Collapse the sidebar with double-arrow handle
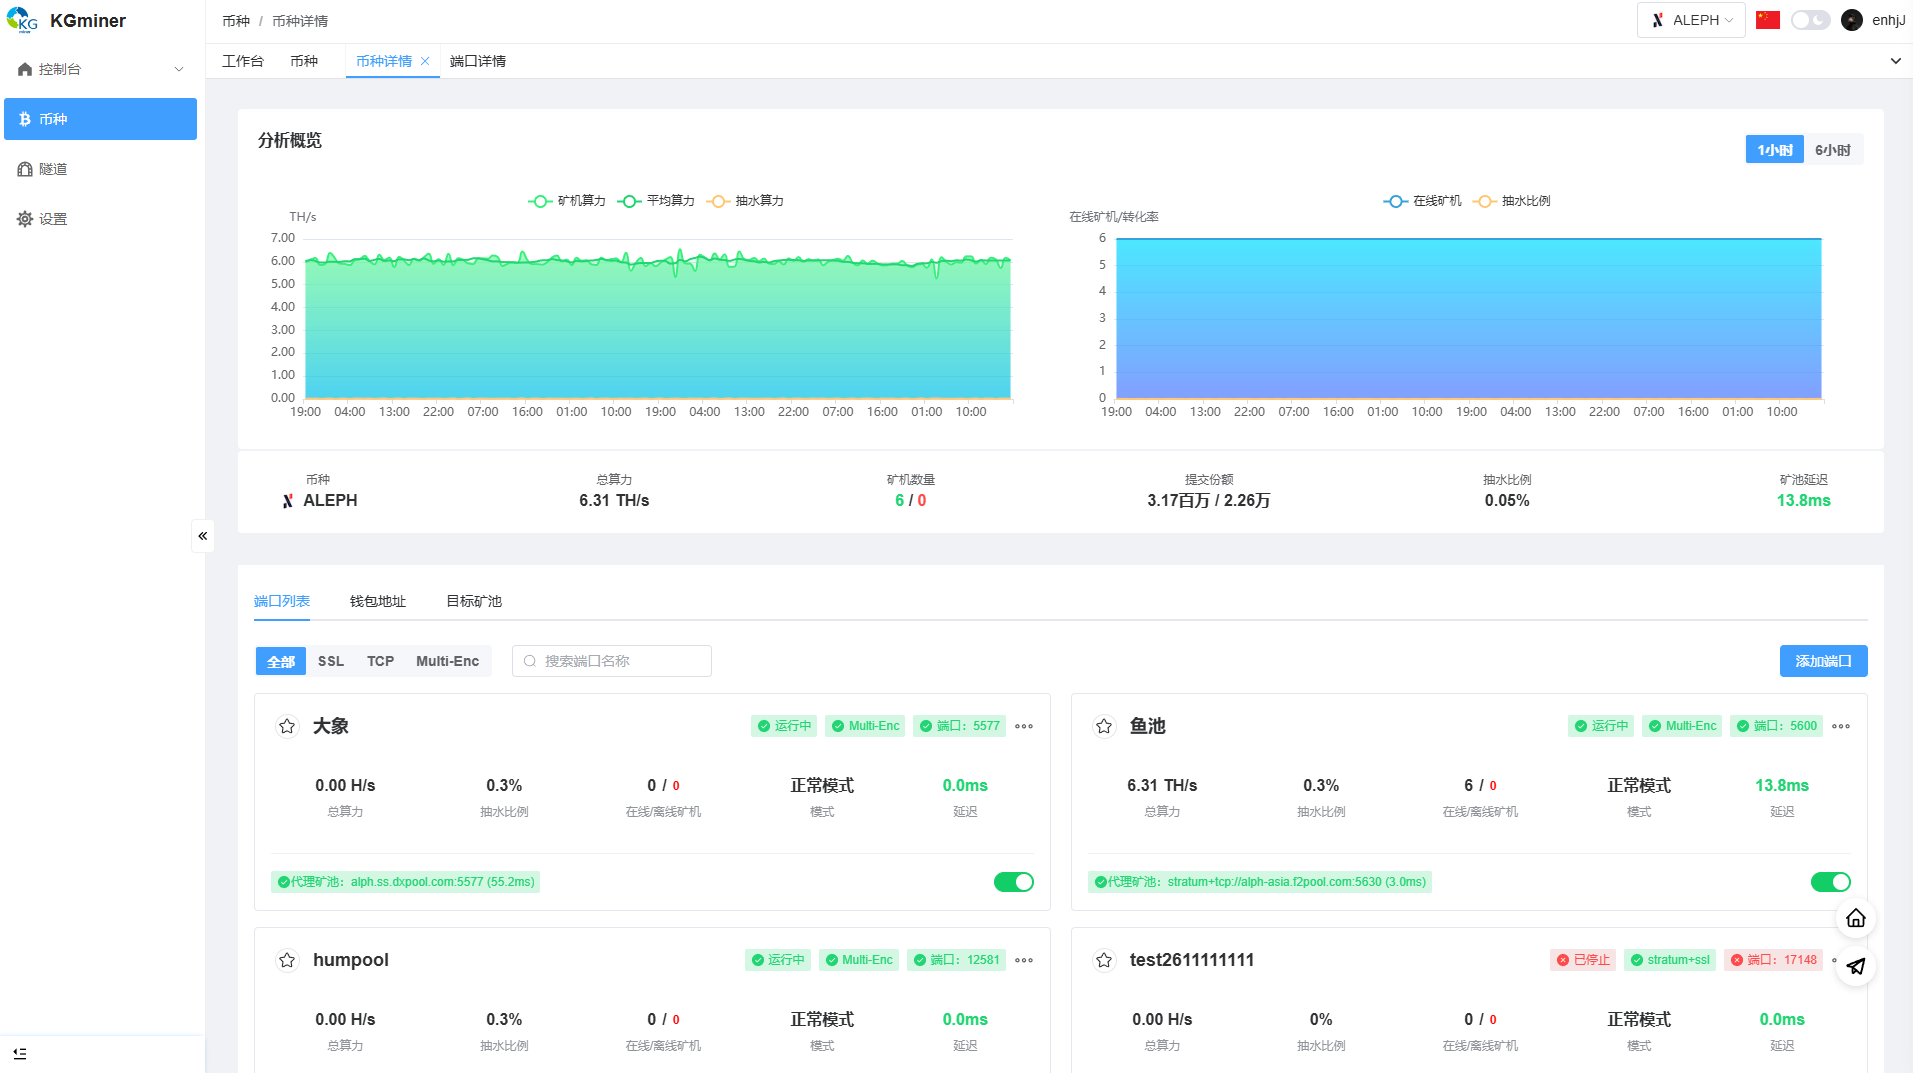 (x=202, y=536)
